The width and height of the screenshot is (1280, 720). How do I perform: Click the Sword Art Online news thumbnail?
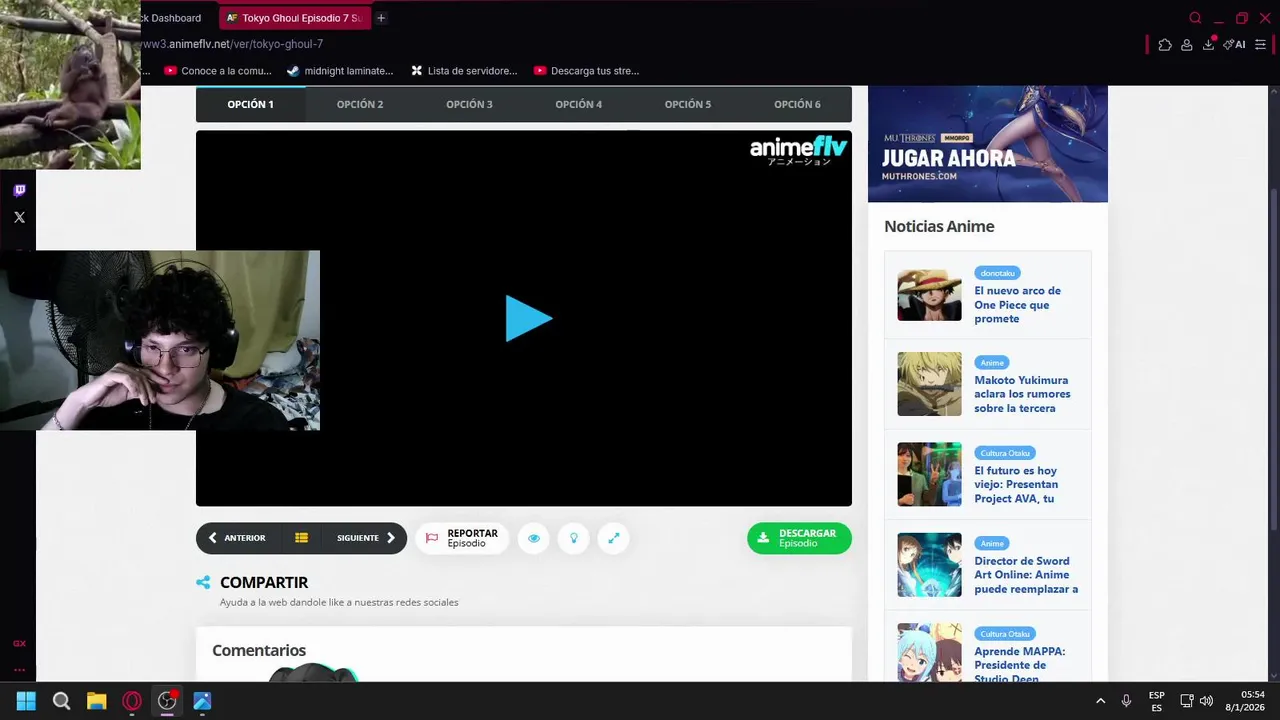[929, 565]
